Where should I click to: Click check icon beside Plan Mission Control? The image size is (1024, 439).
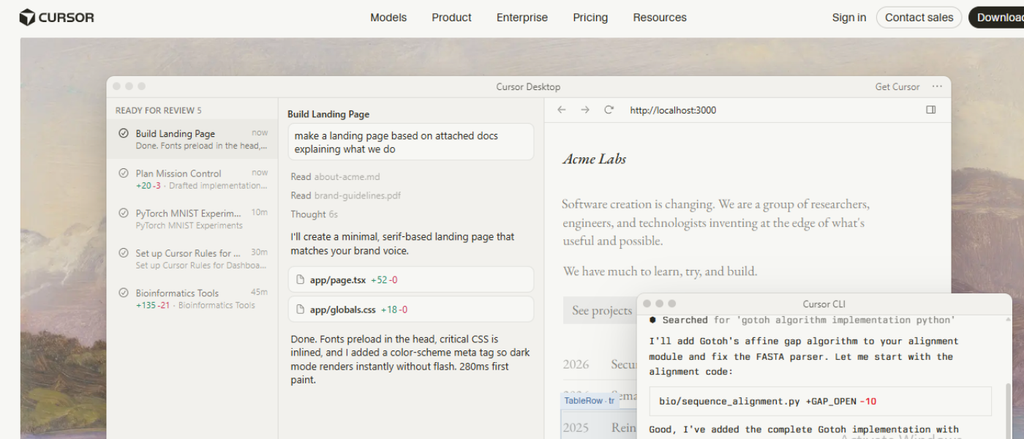pyautogui.click(x=123, y=173)
